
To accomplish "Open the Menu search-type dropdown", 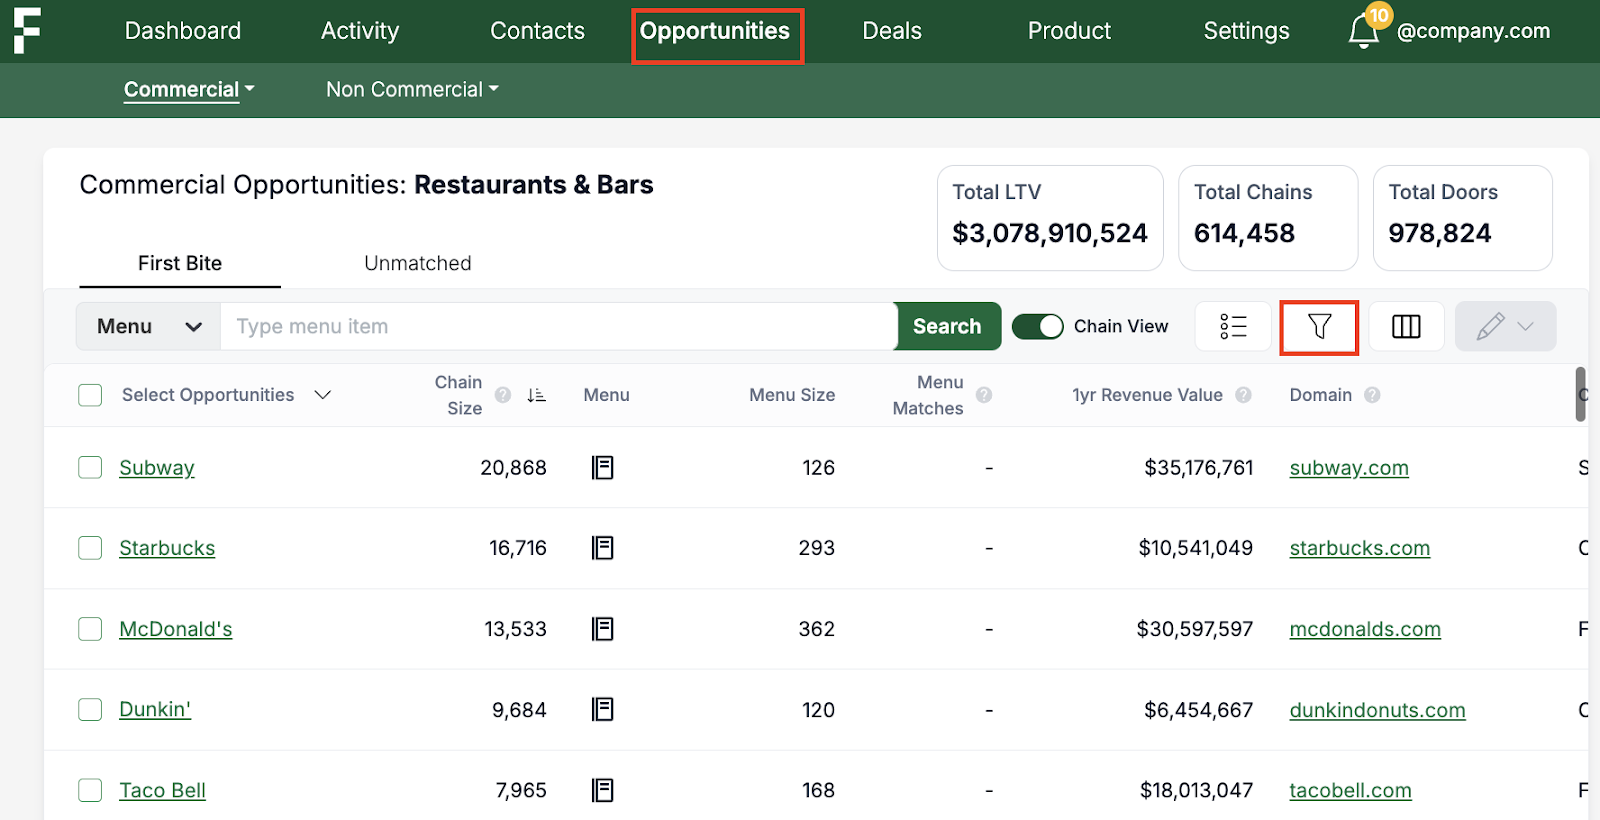I will pyautogui.click(x=149, y=326).
